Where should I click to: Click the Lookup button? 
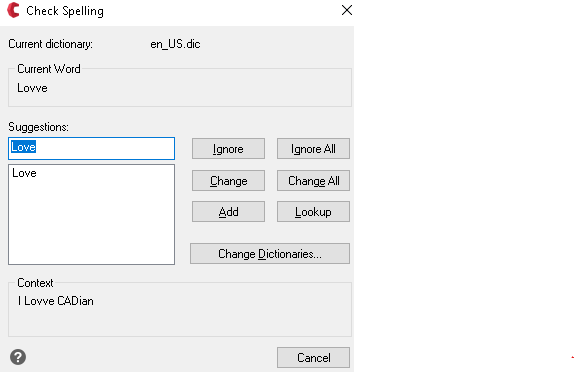[313, 212]
